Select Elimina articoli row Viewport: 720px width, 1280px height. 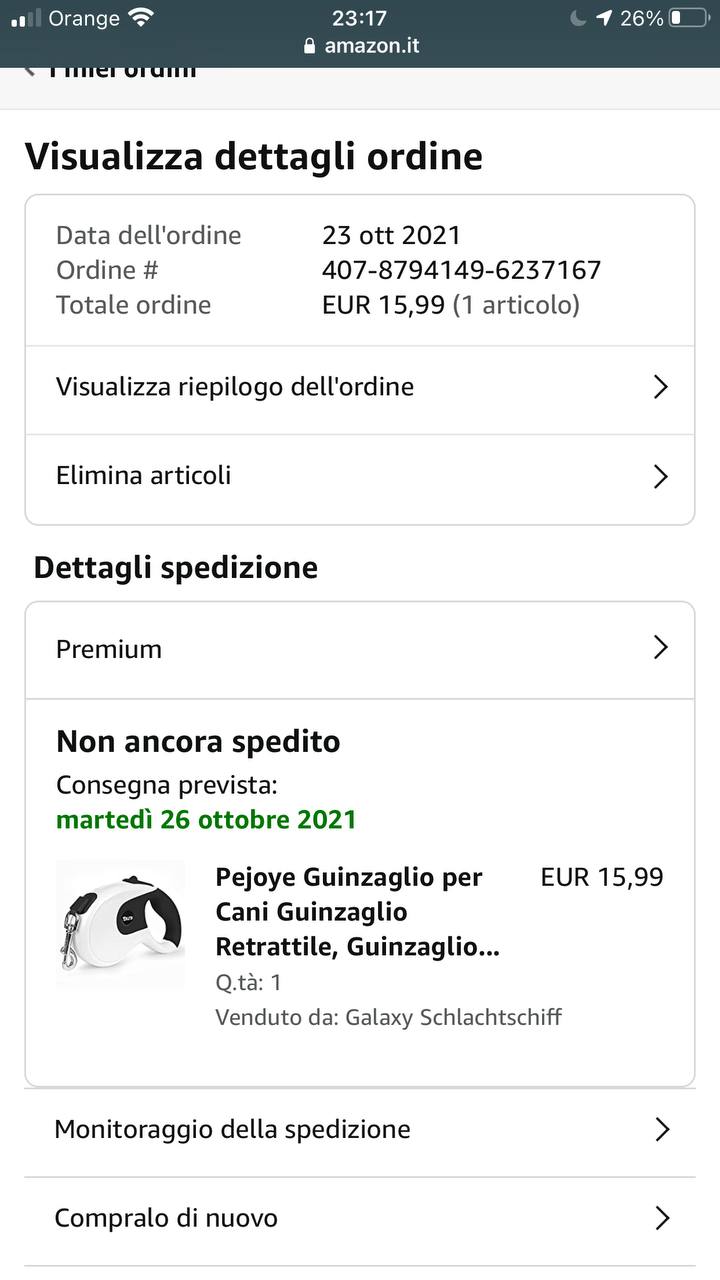(x=144, y=475)
